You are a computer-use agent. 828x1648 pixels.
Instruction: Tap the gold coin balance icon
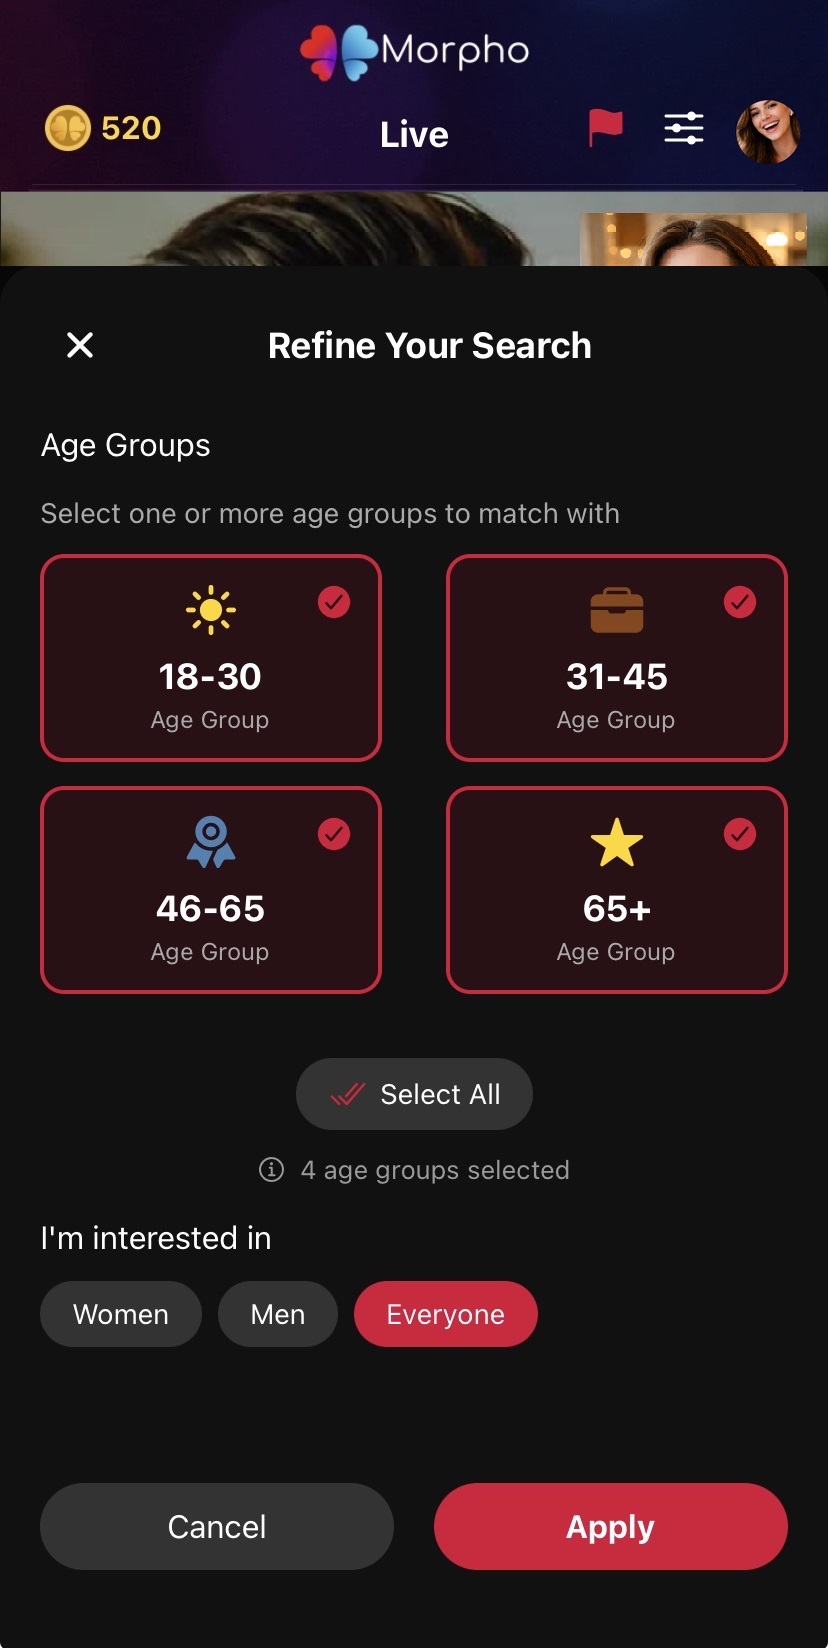click(68, 129)
